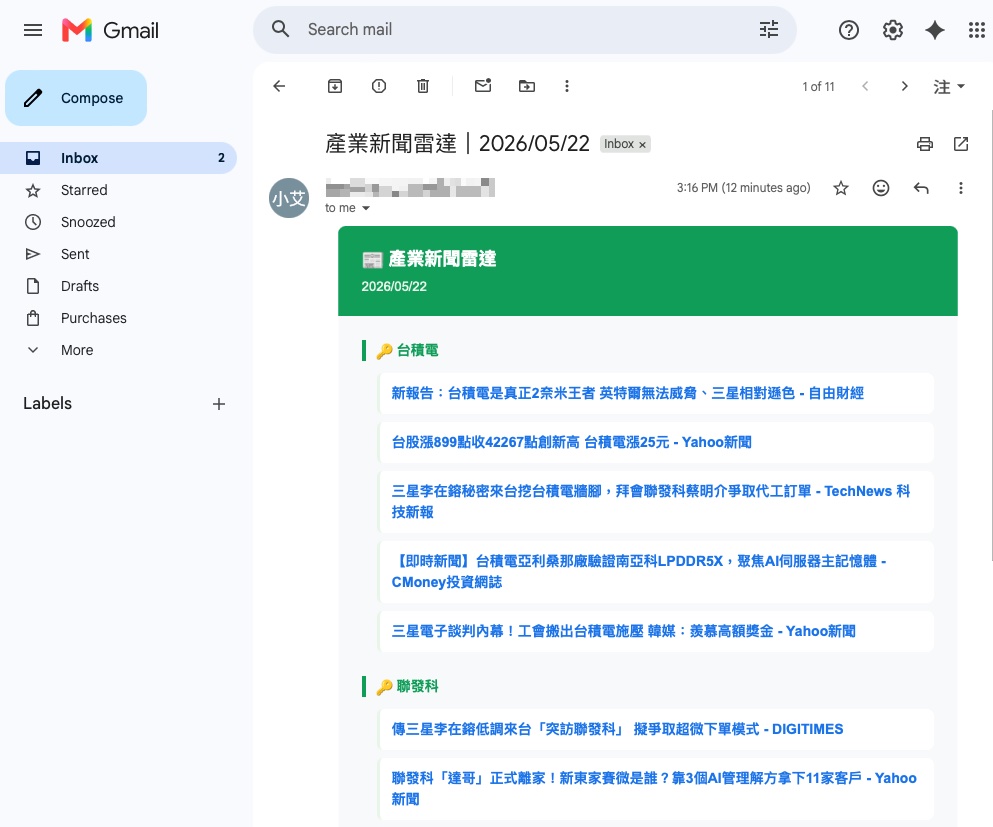
Task: Mark the email as unread
Action: pos(483,85)
